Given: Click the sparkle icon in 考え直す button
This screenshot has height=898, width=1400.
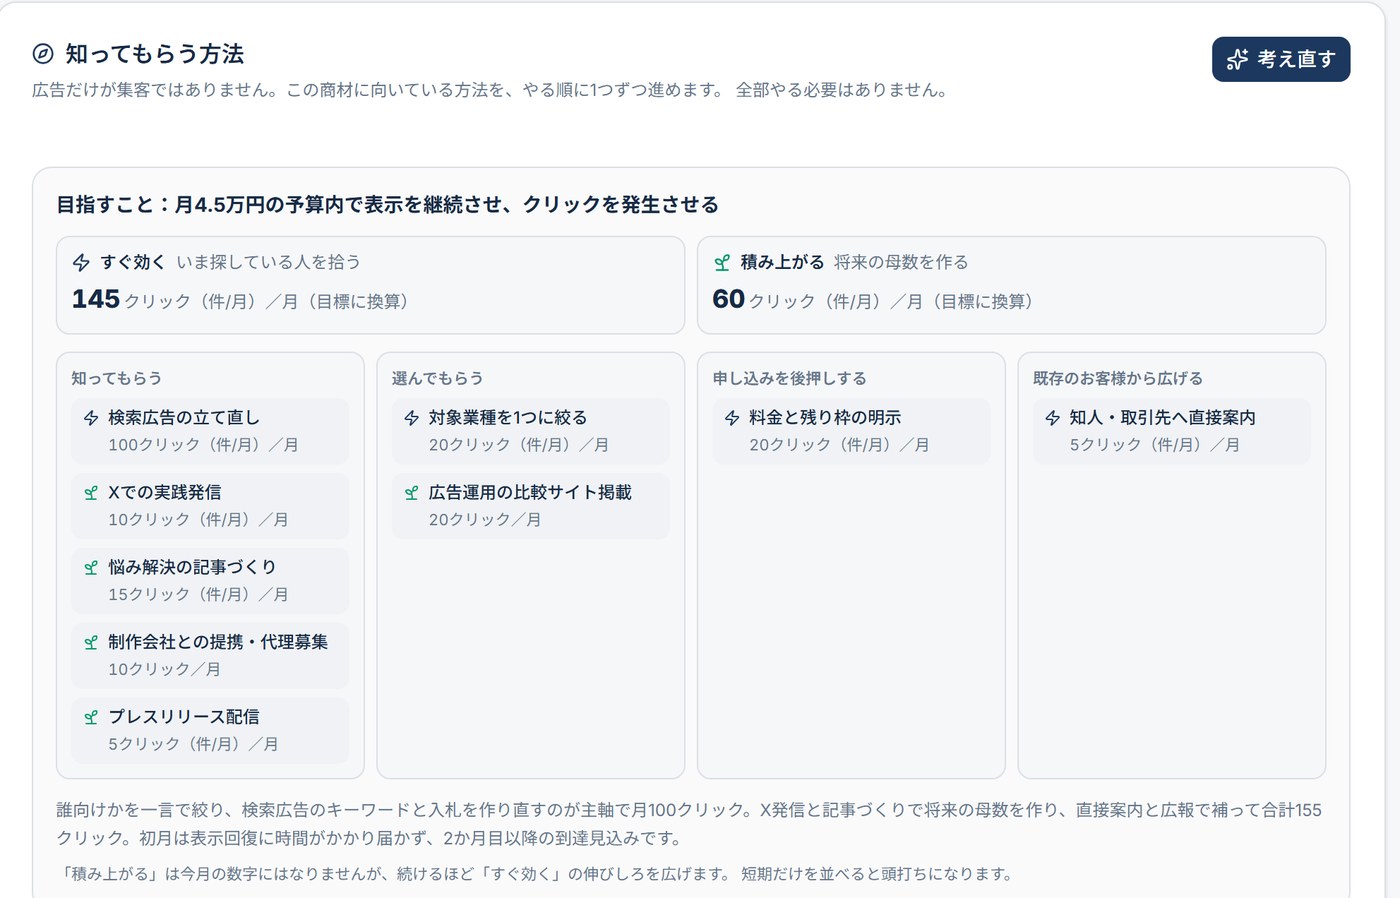Looking at the screenshot, I should pyautogui.click(x=1237, y=59).
